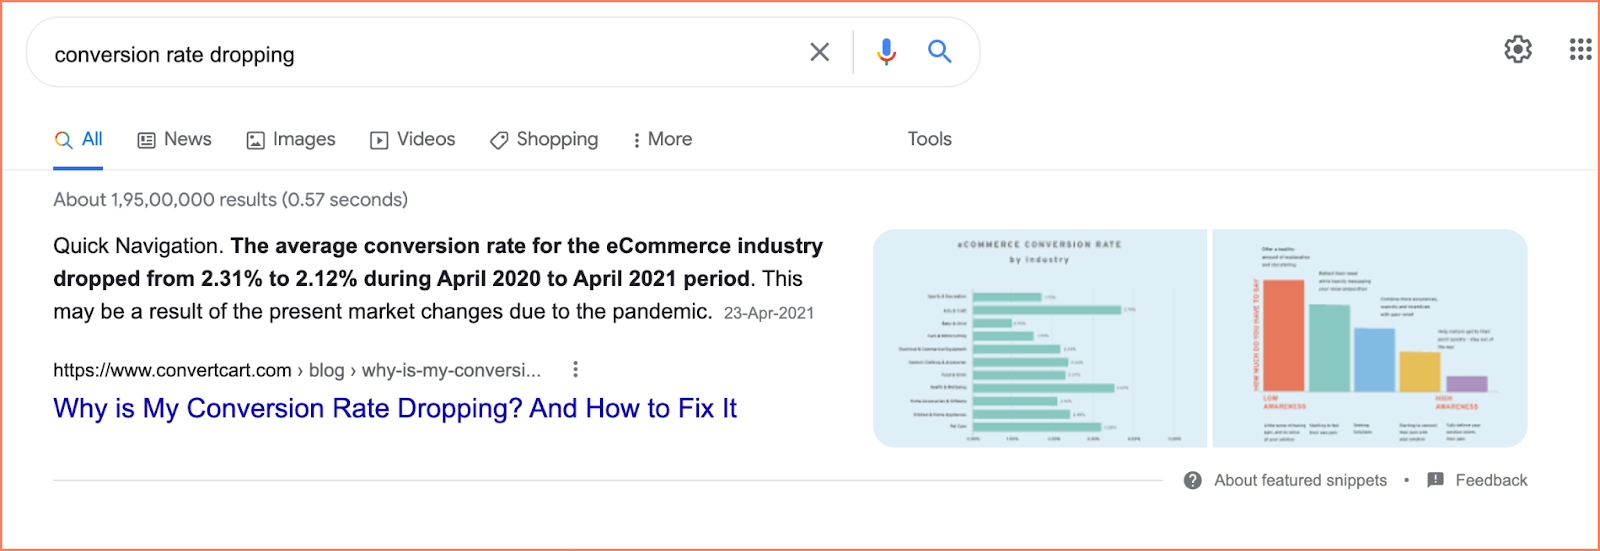Select the Videos tab
This screenshot has width=1600, height=551.
tap(413, 140)
